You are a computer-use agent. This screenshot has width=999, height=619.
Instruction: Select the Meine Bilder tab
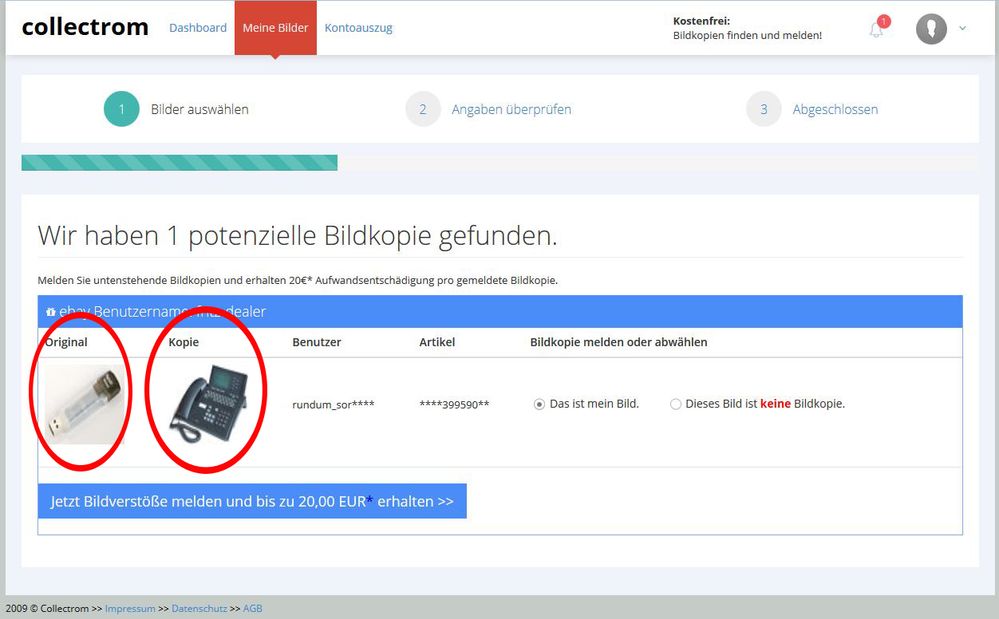275,28
